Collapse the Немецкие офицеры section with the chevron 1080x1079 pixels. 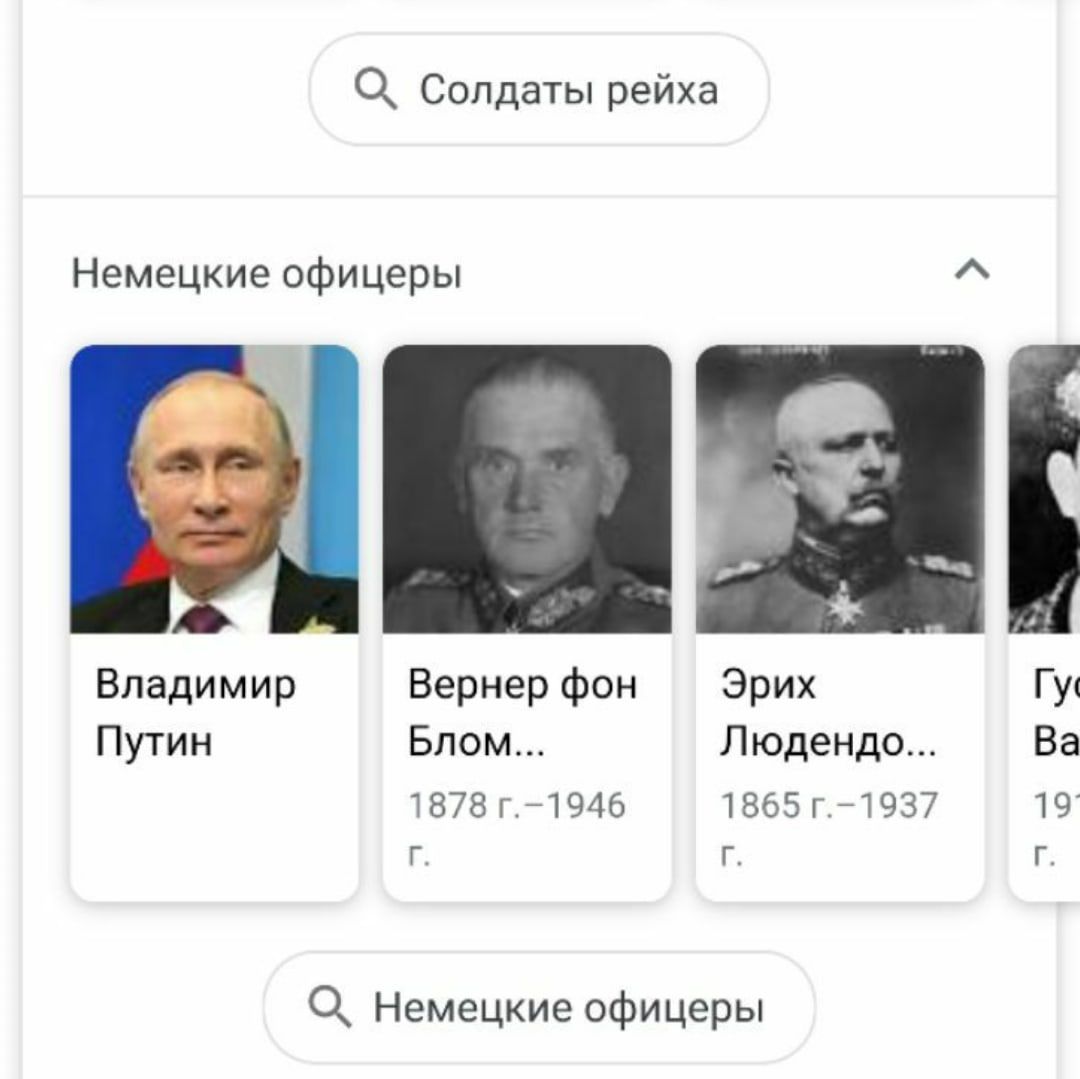tap(972, 269)
